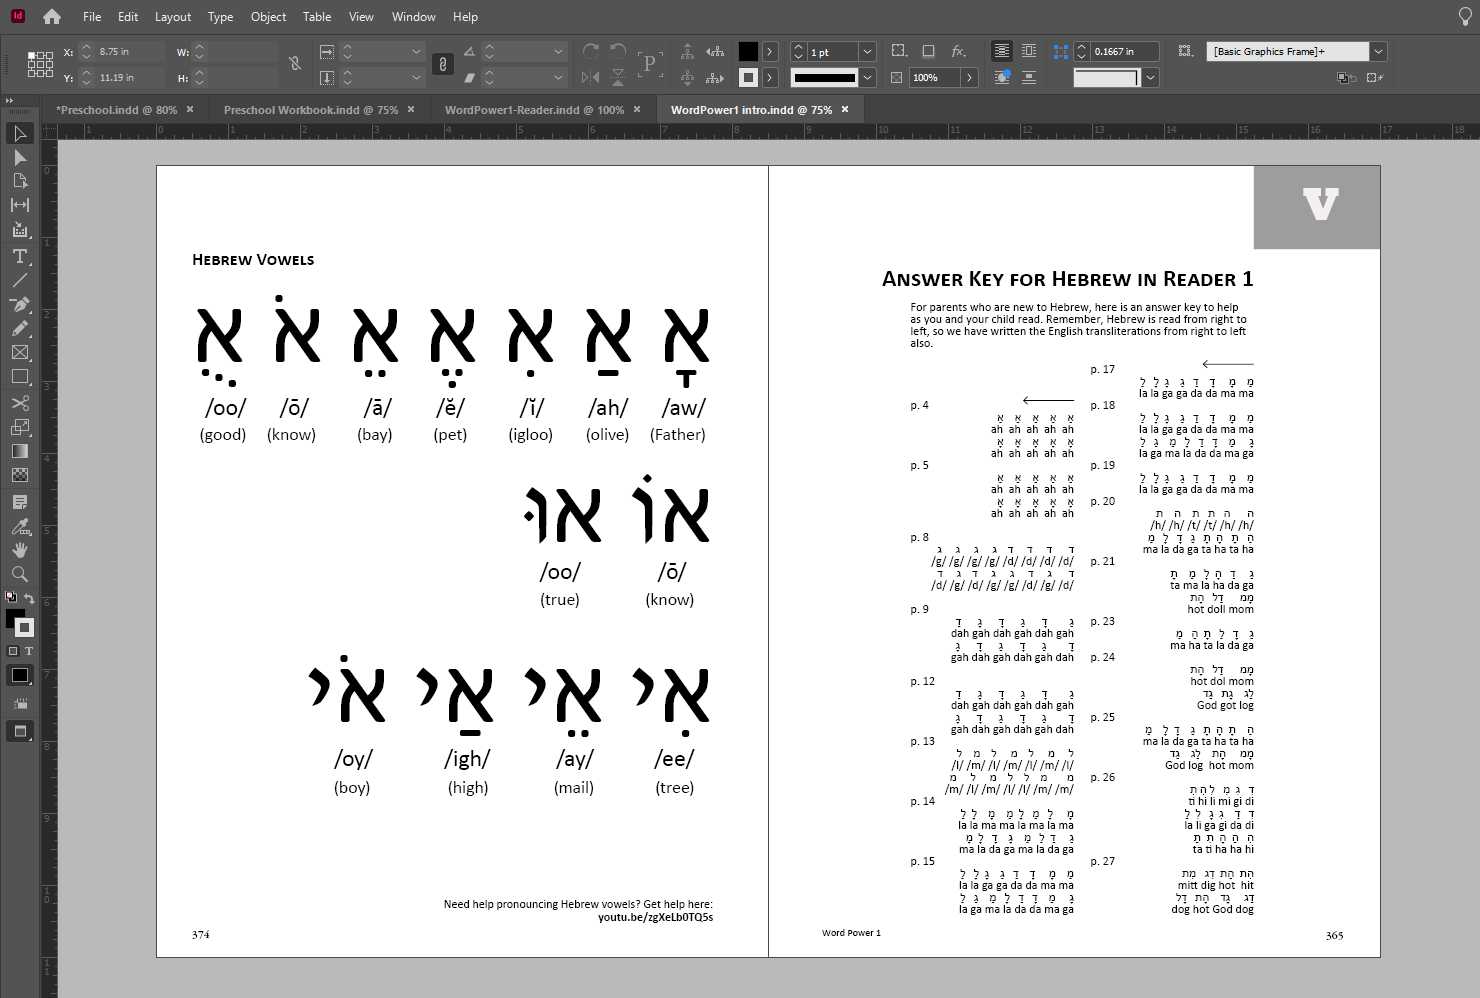Click the Flip Horizontal icon
Viewport: 1480px width, 998px height.
pyautogui.click(x=591, y=77)
